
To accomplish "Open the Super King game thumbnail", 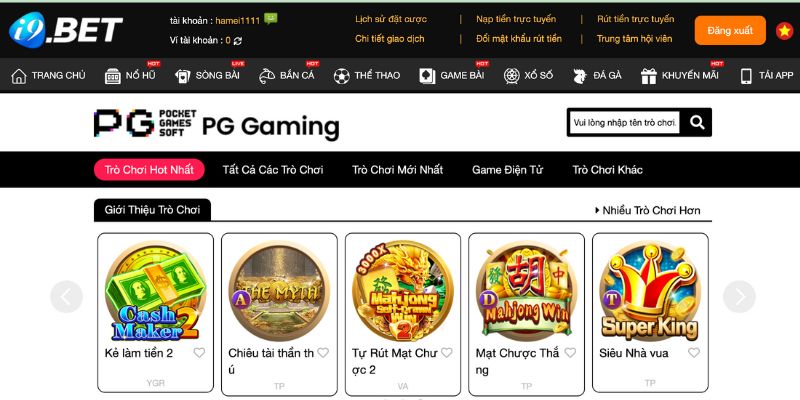I will [649, 291].
